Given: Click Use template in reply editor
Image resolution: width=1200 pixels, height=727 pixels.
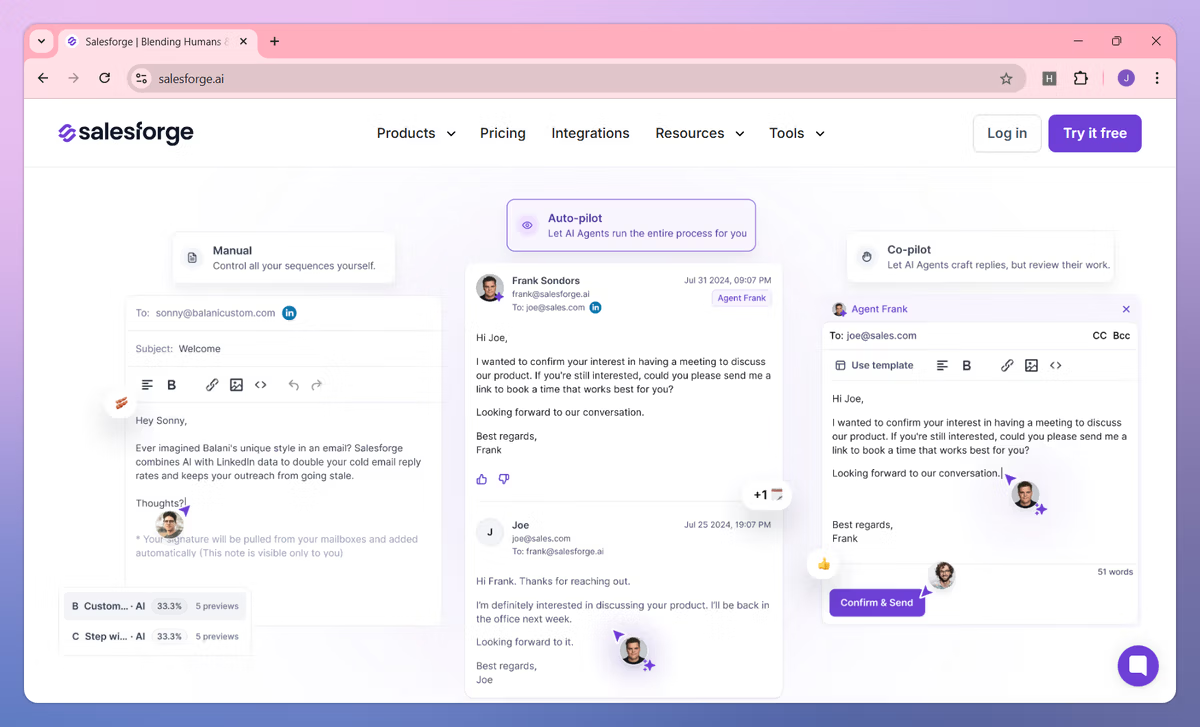Looking at the screenshot, I should click(874, 366).
